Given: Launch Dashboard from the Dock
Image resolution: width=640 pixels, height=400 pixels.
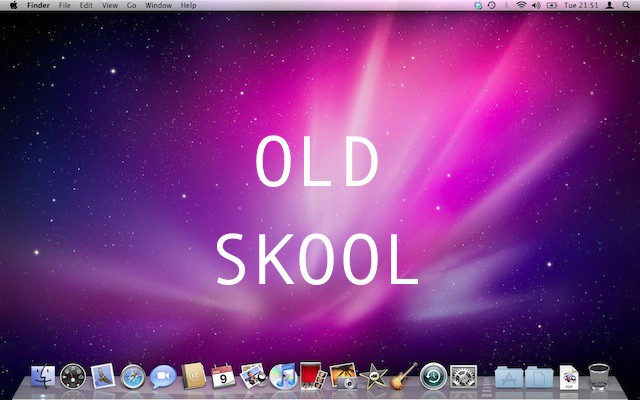Looking at the screenshot, I should (x=73, y=377).
